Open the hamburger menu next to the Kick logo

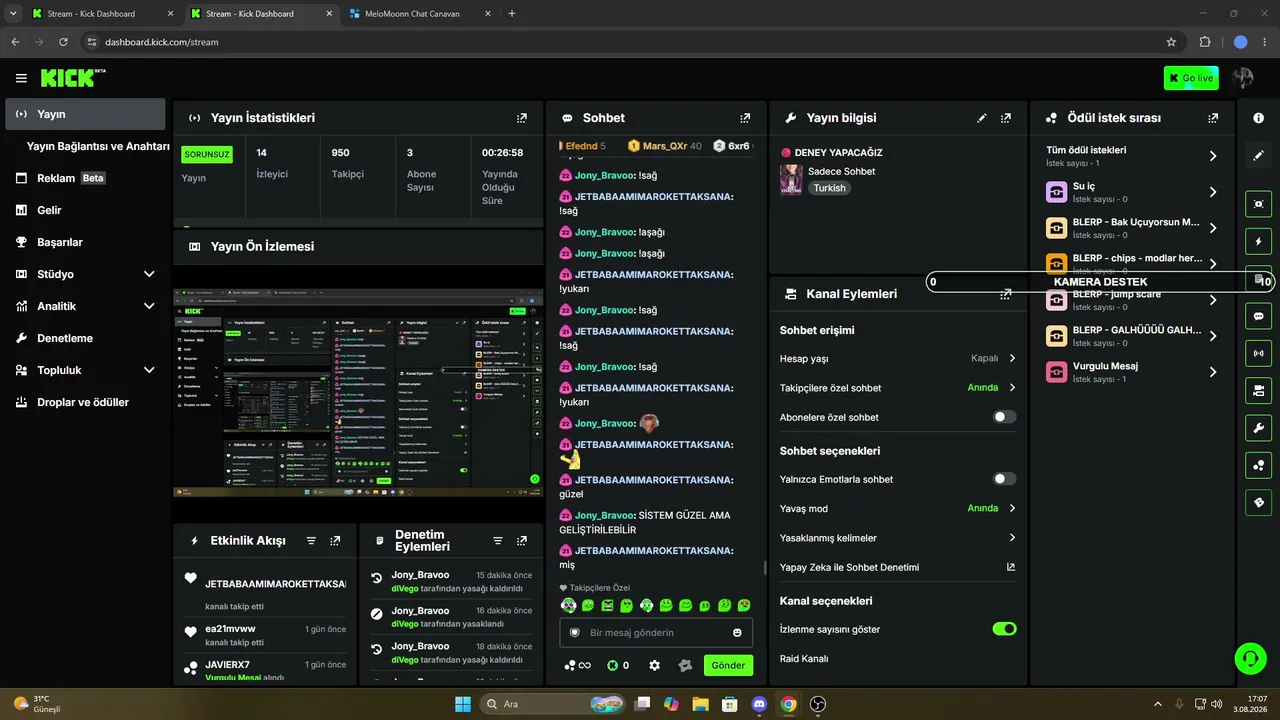click(x=21, y=78)
